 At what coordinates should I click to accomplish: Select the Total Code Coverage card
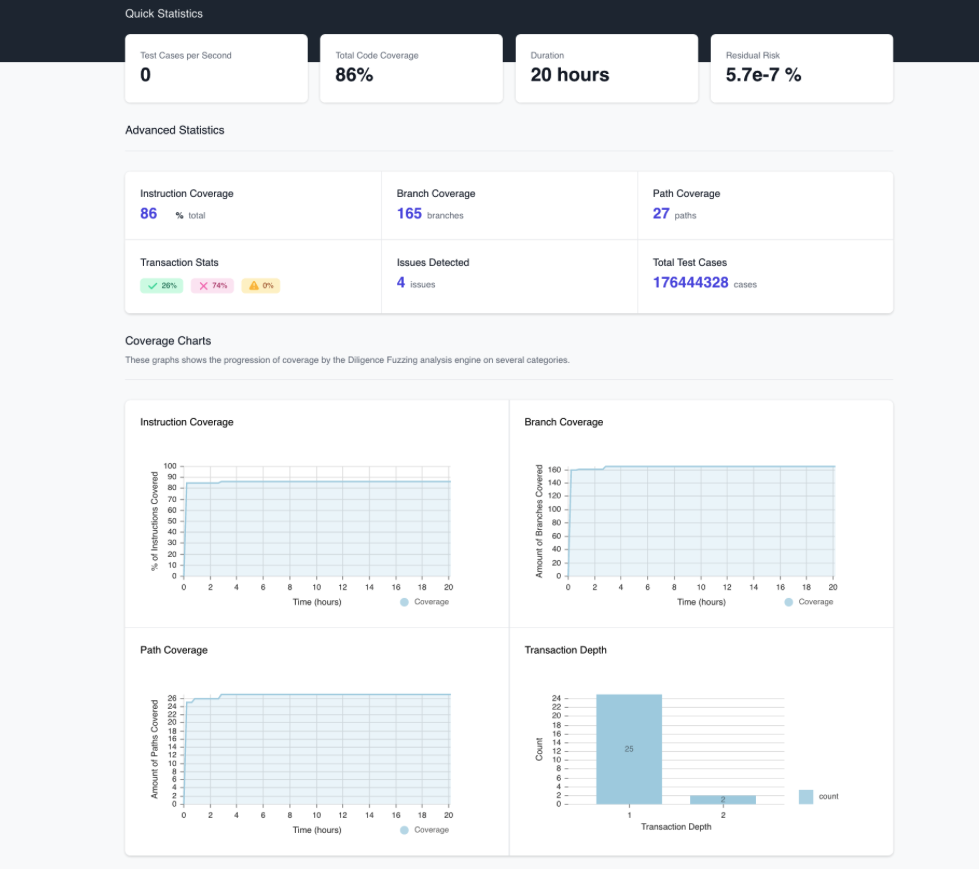click(x=410, y=68)
